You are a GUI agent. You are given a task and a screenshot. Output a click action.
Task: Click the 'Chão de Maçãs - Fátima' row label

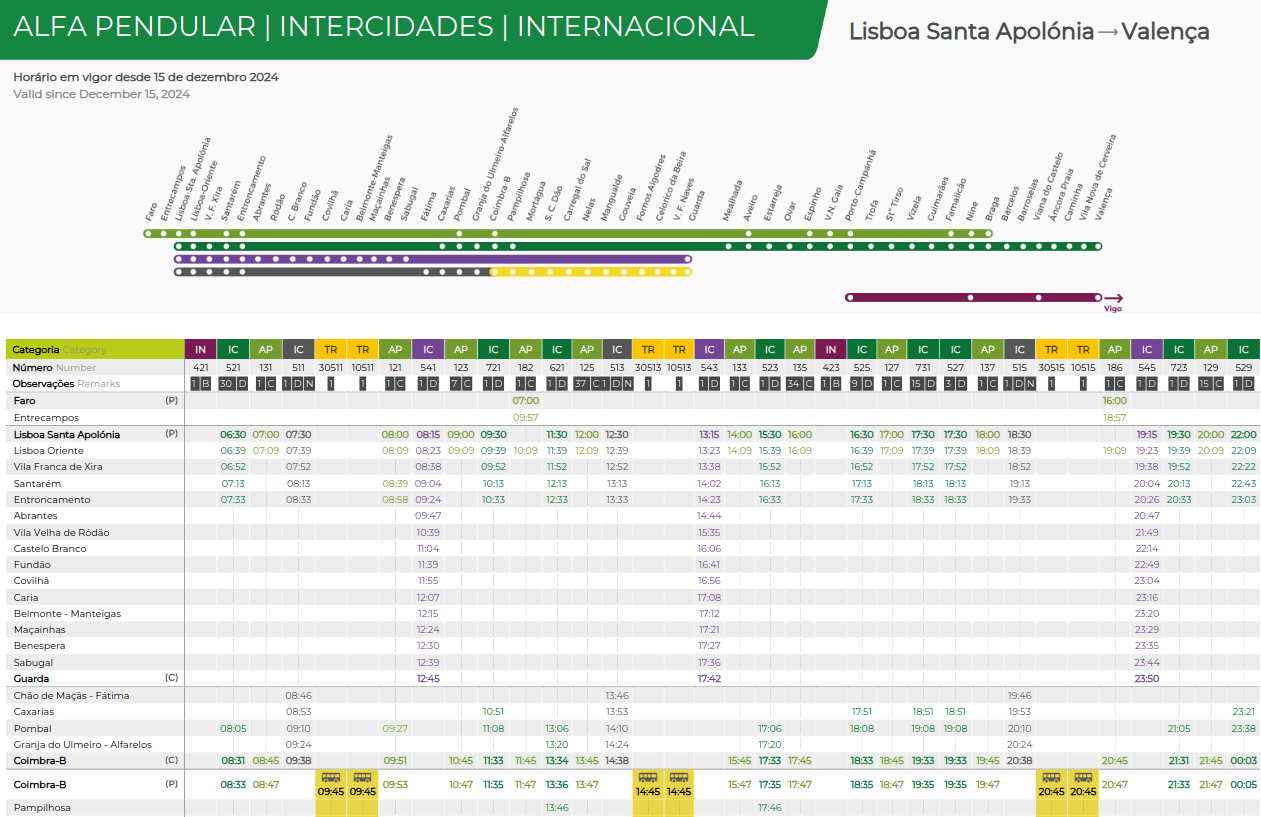point(72,695)
